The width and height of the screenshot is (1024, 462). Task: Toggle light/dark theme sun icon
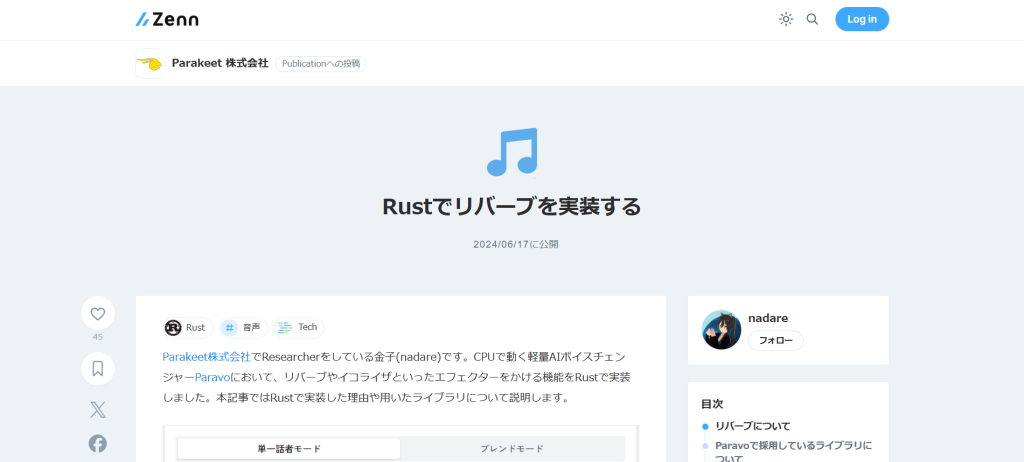[786, 19]
